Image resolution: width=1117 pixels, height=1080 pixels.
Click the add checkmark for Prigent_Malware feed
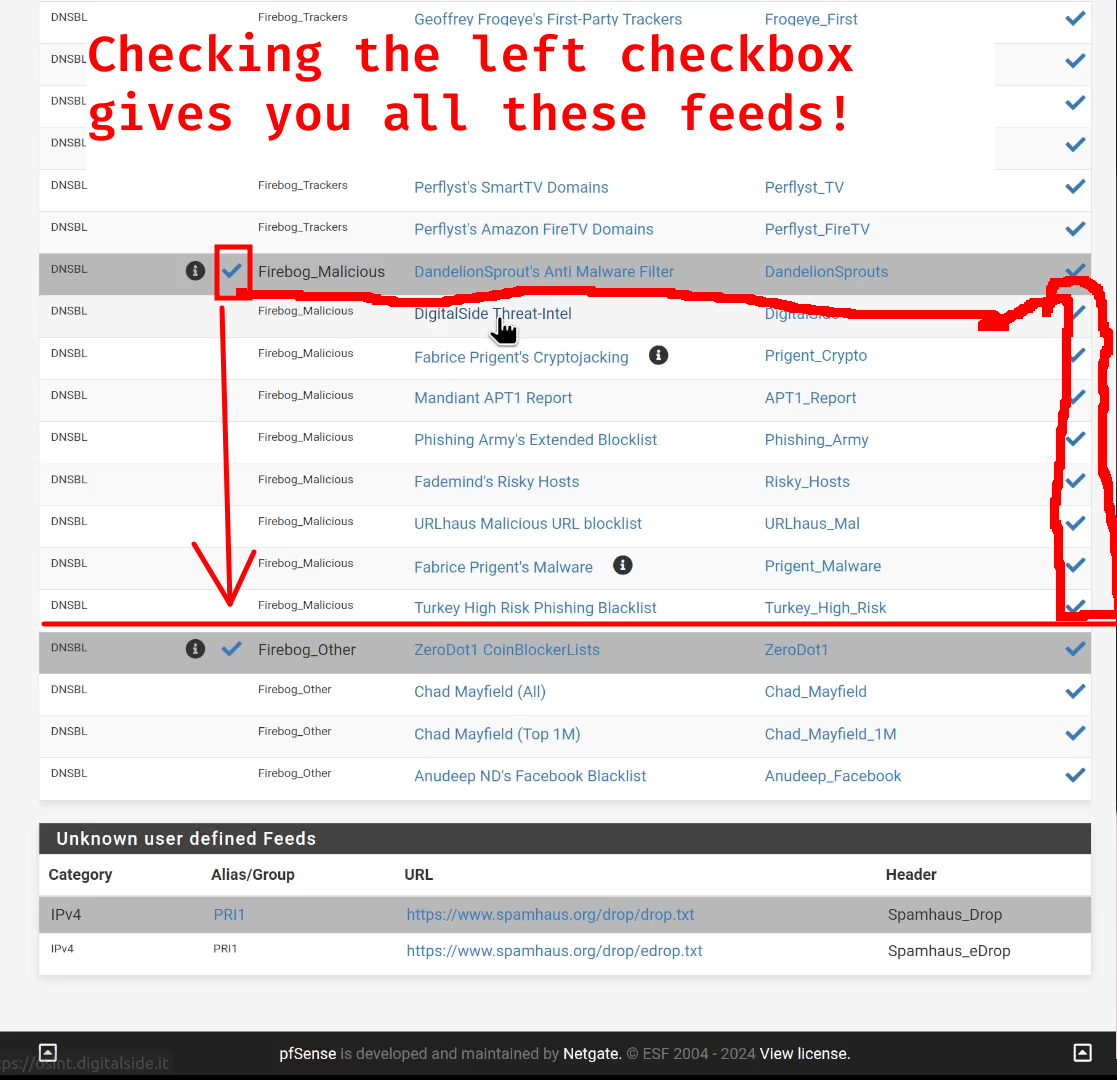coord(1075,565)
